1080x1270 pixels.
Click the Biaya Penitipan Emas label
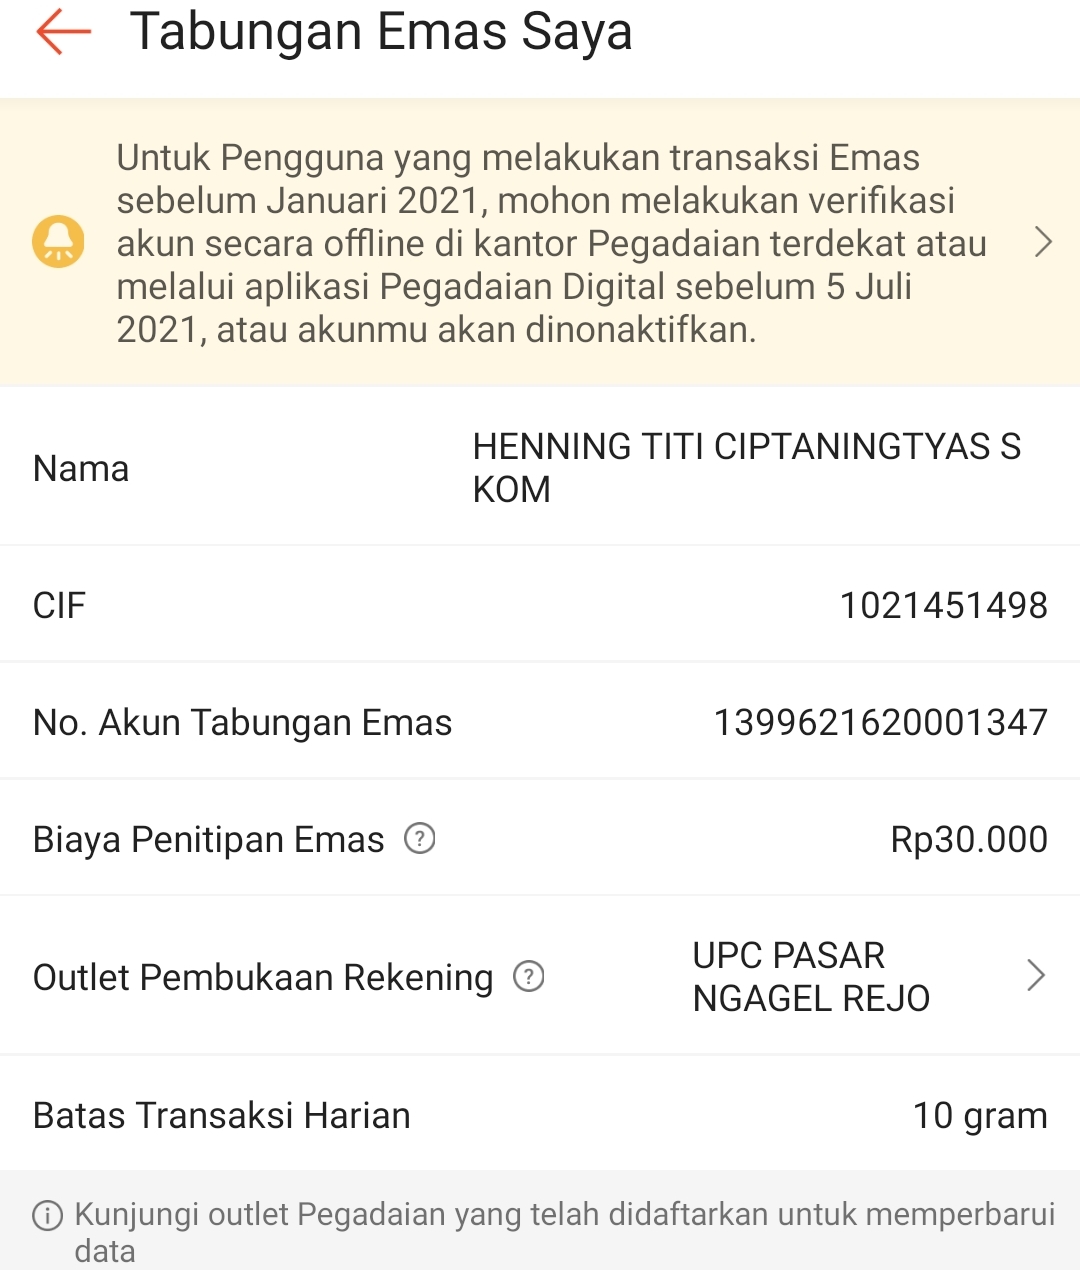coord(209,839)
